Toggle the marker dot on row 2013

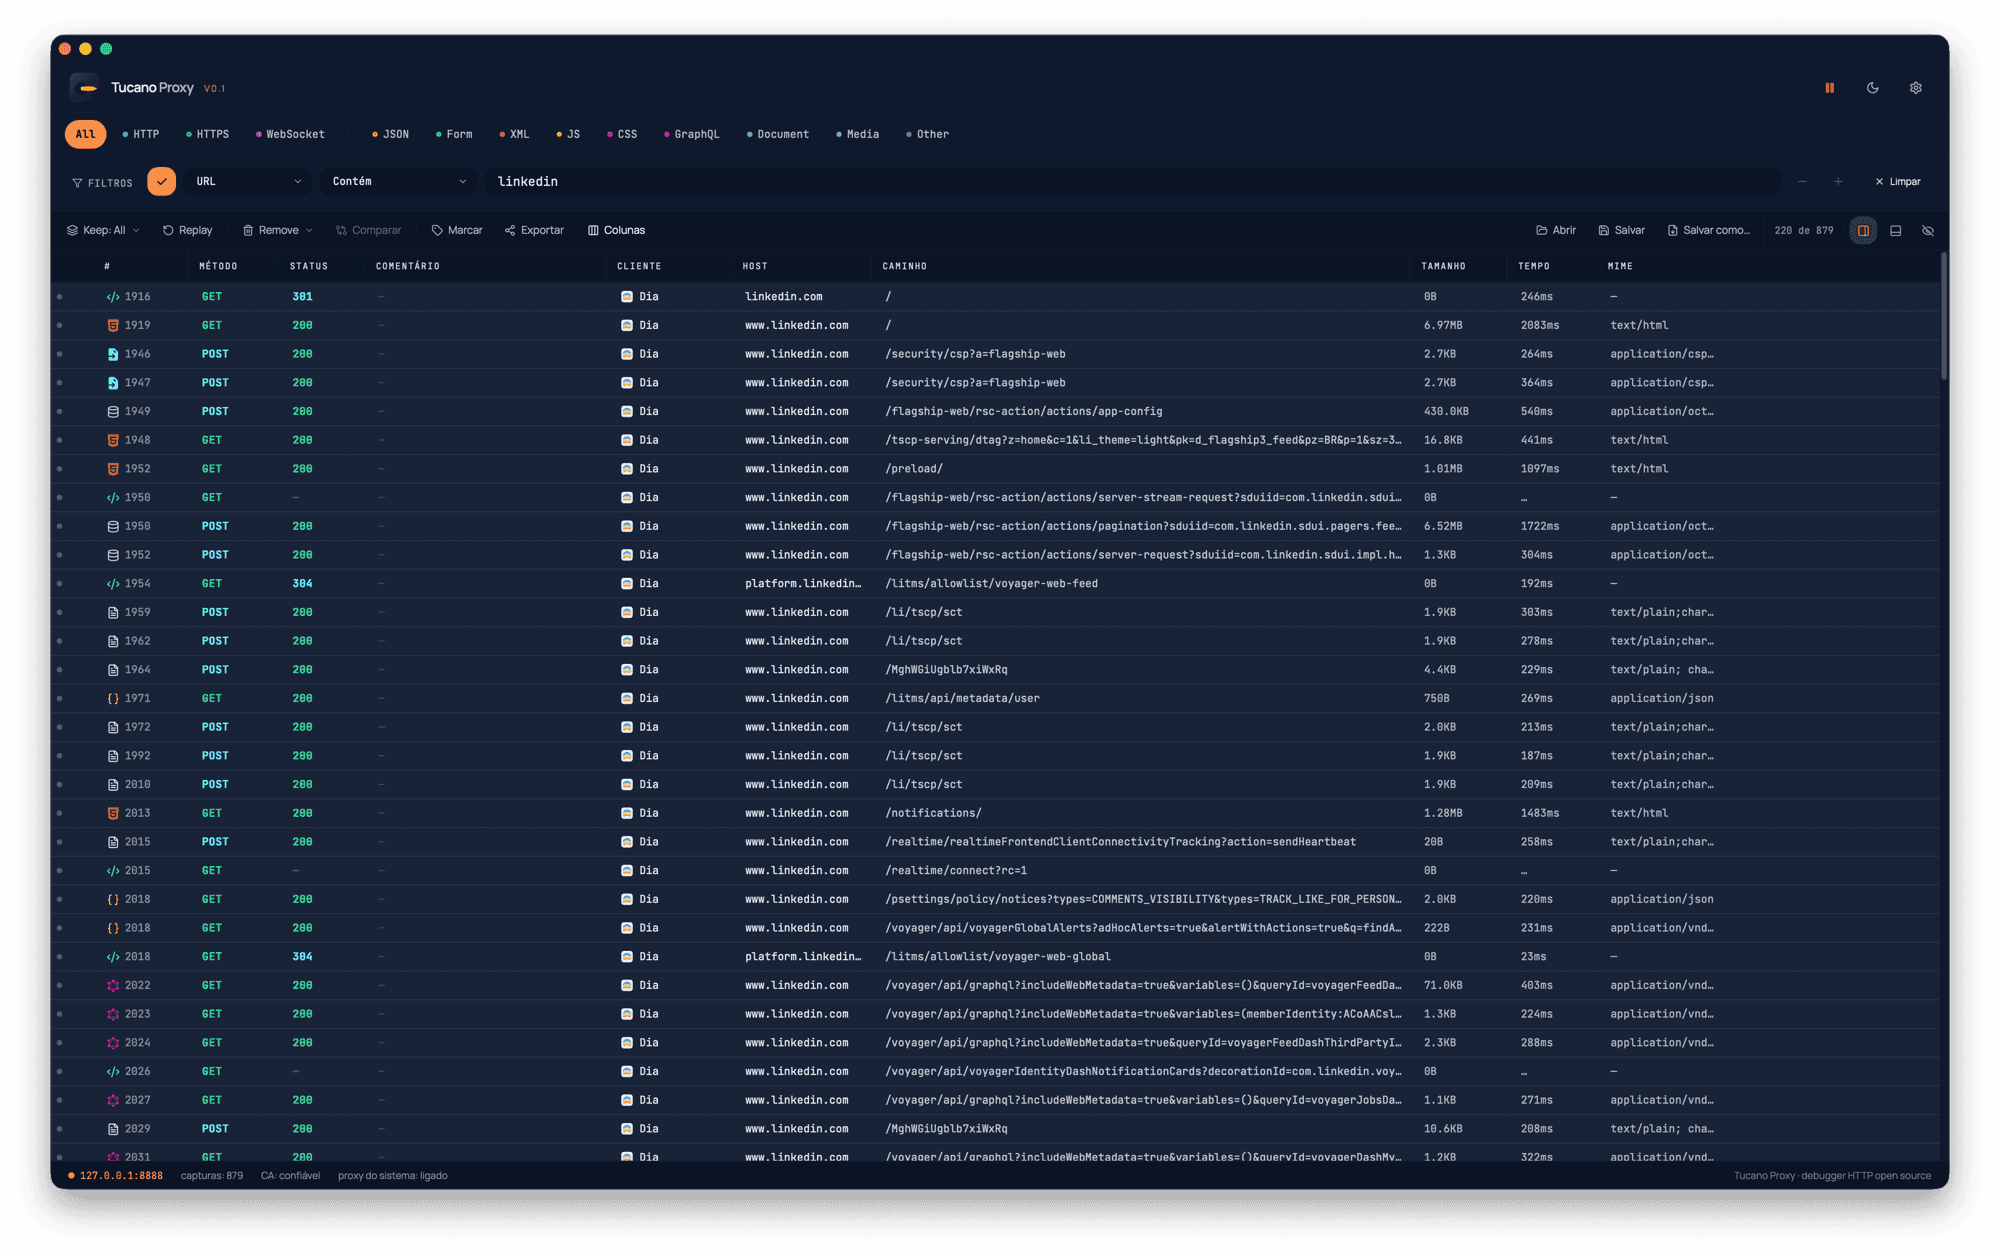click(60, 814)
